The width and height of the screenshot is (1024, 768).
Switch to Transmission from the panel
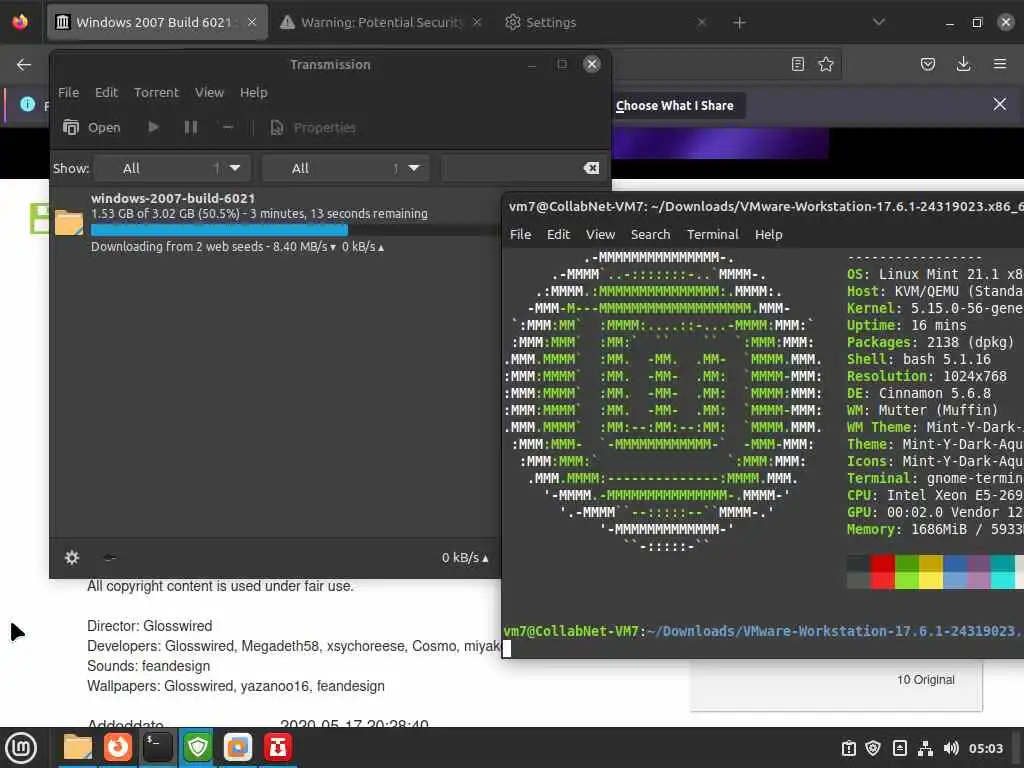(278, 747)
